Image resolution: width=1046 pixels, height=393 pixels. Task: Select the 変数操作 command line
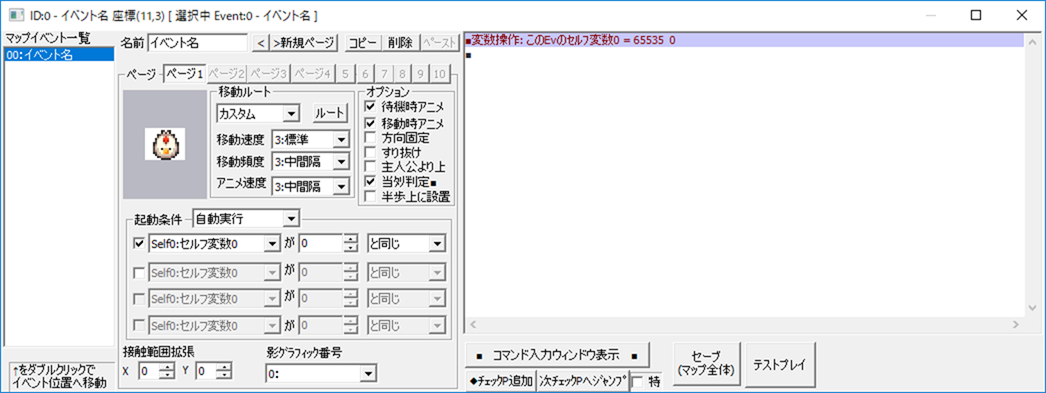(745, 40)
